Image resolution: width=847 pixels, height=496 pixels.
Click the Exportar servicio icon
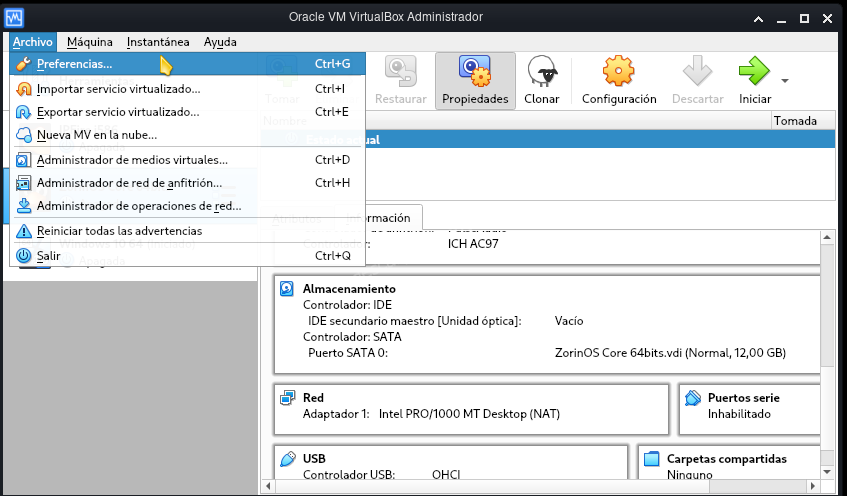23,112
